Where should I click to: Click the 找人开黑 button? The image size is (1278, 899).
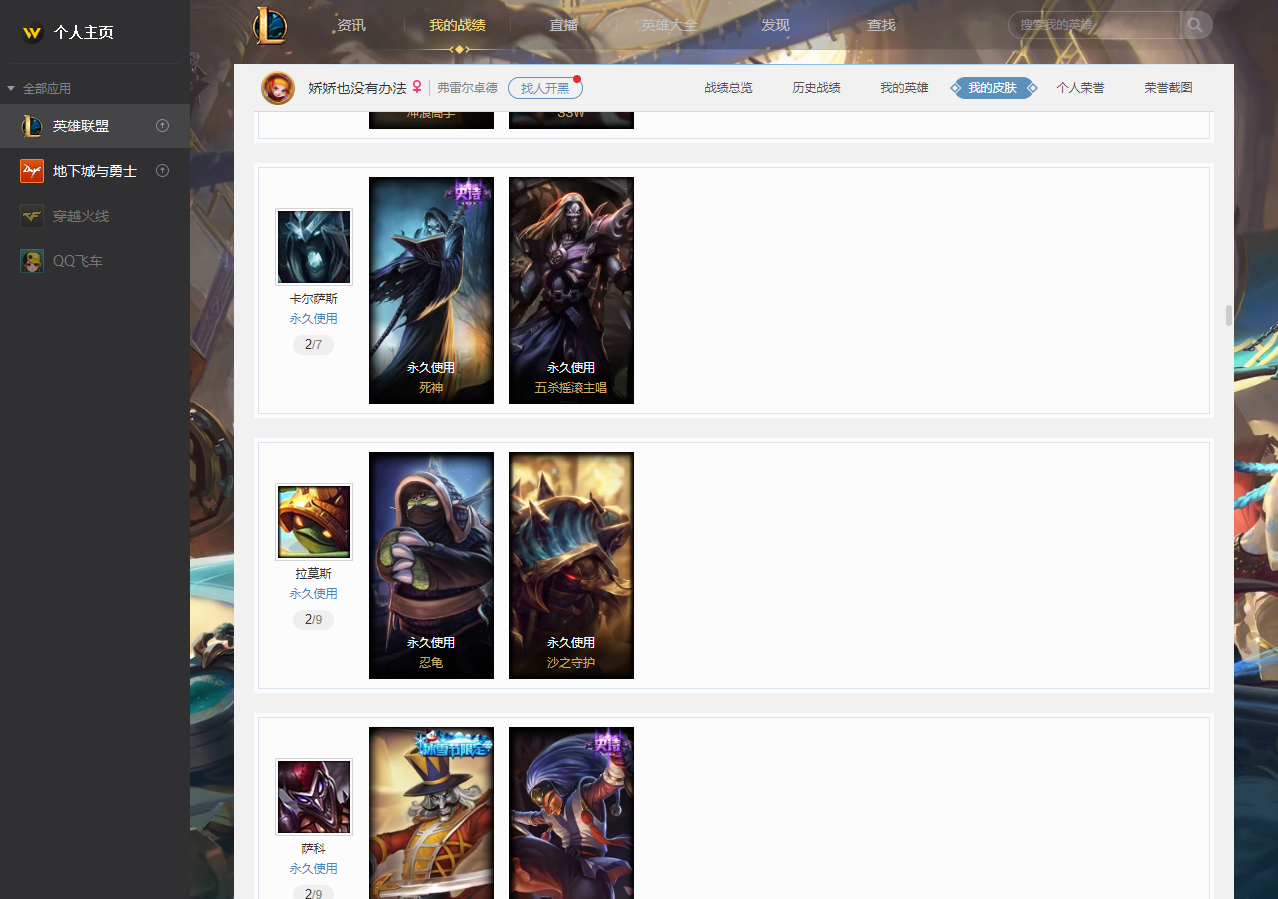point(545,88)
